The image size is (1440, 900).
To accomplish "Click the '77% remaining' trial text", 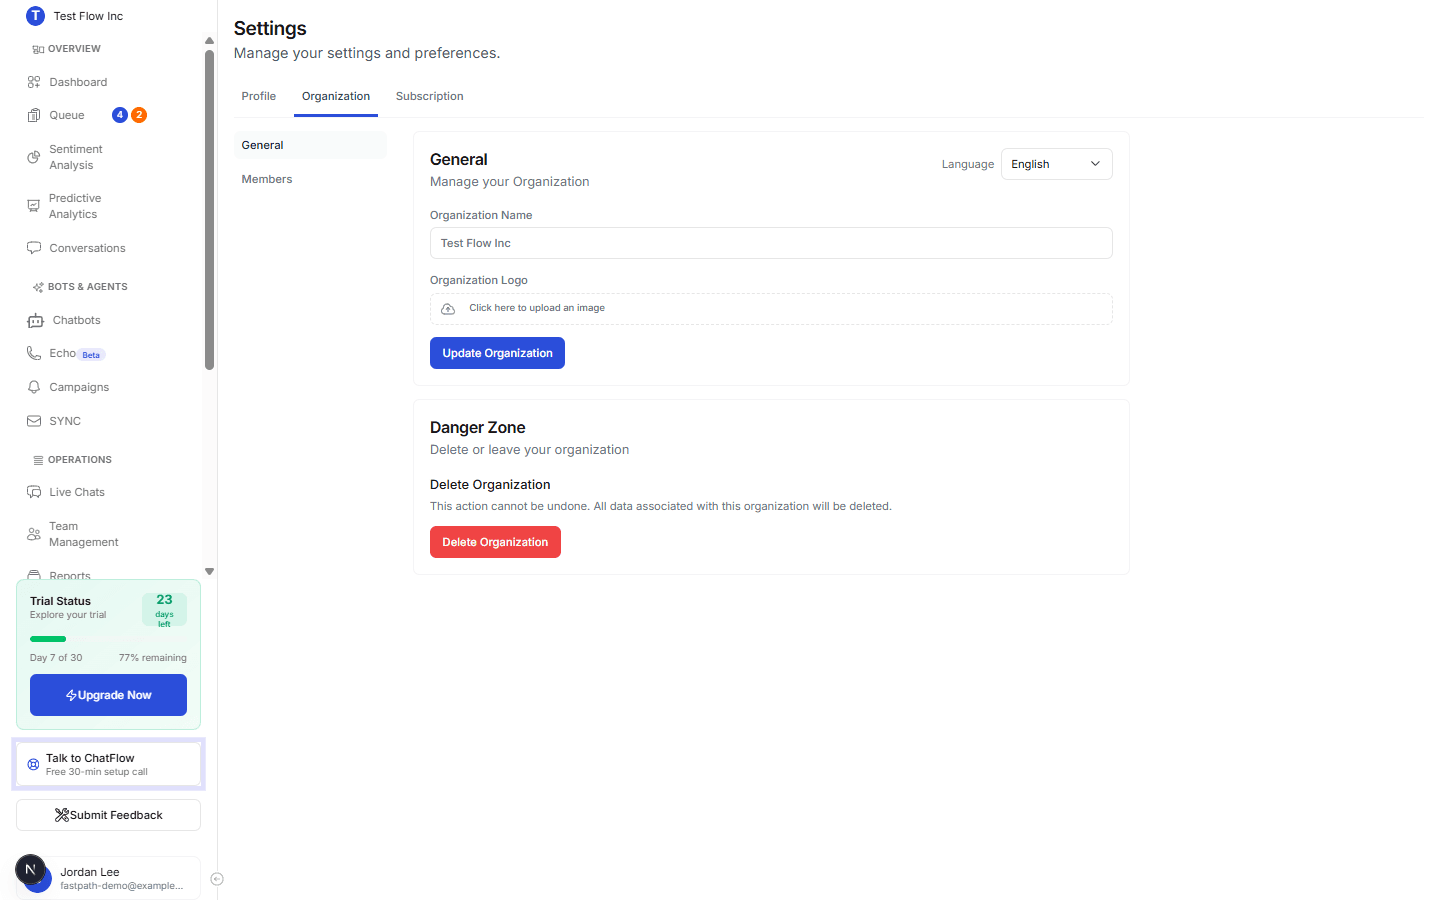I will 153,658.
